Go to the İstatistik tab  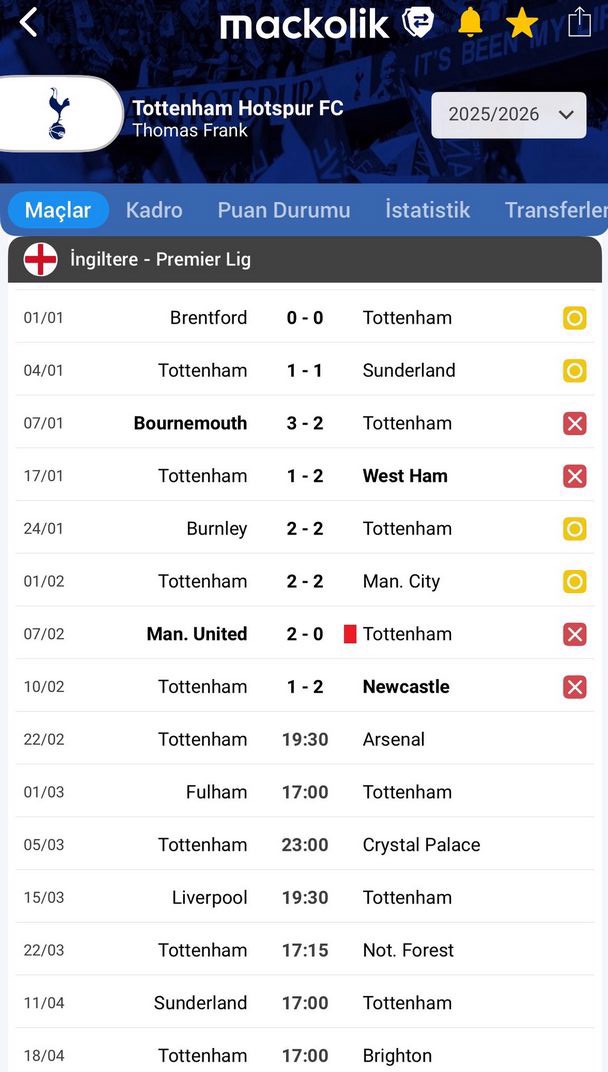click(427, 210)
